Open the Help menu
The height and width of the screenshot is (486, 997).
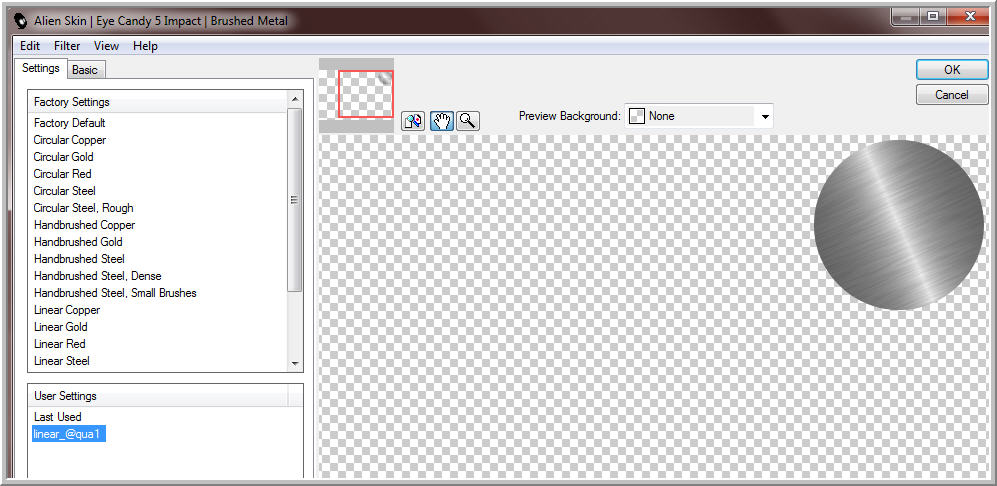145,46
